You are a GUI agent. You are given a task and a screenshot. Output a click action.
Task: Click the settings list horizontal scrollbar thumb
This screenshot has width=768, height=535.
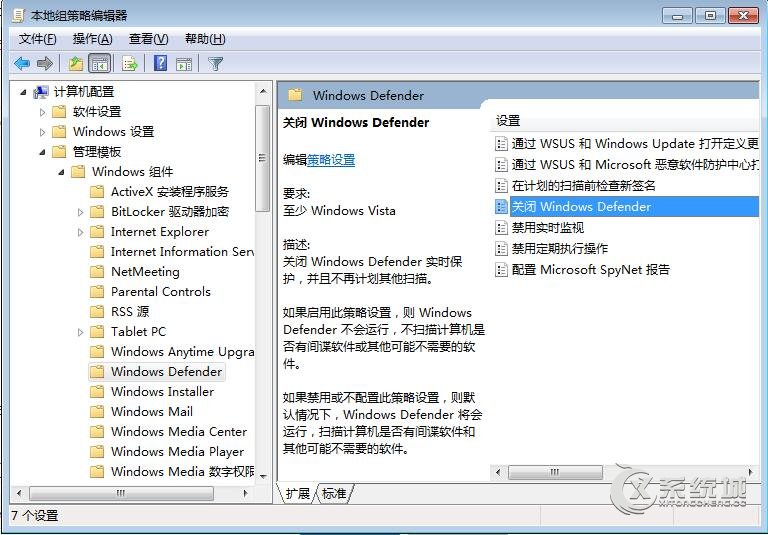555,472
